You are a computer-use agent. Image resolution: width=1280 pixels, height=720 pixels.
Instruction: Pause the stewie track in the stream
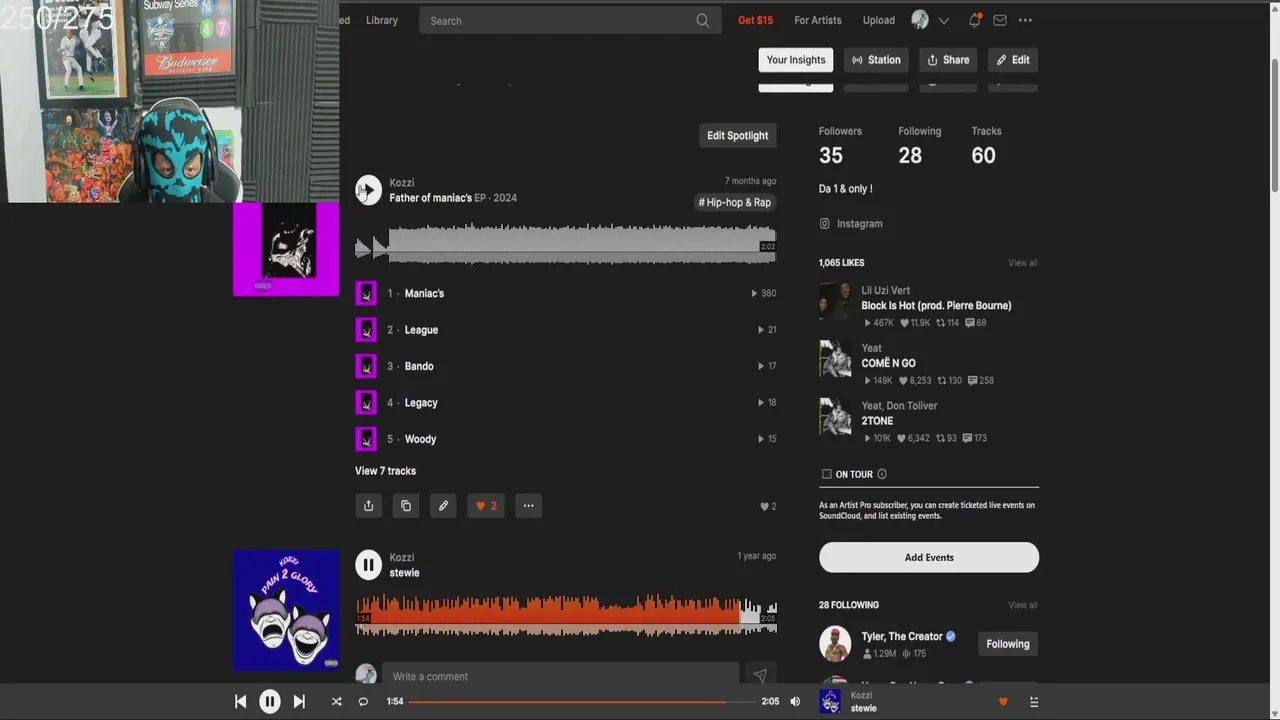pos(368,565)
